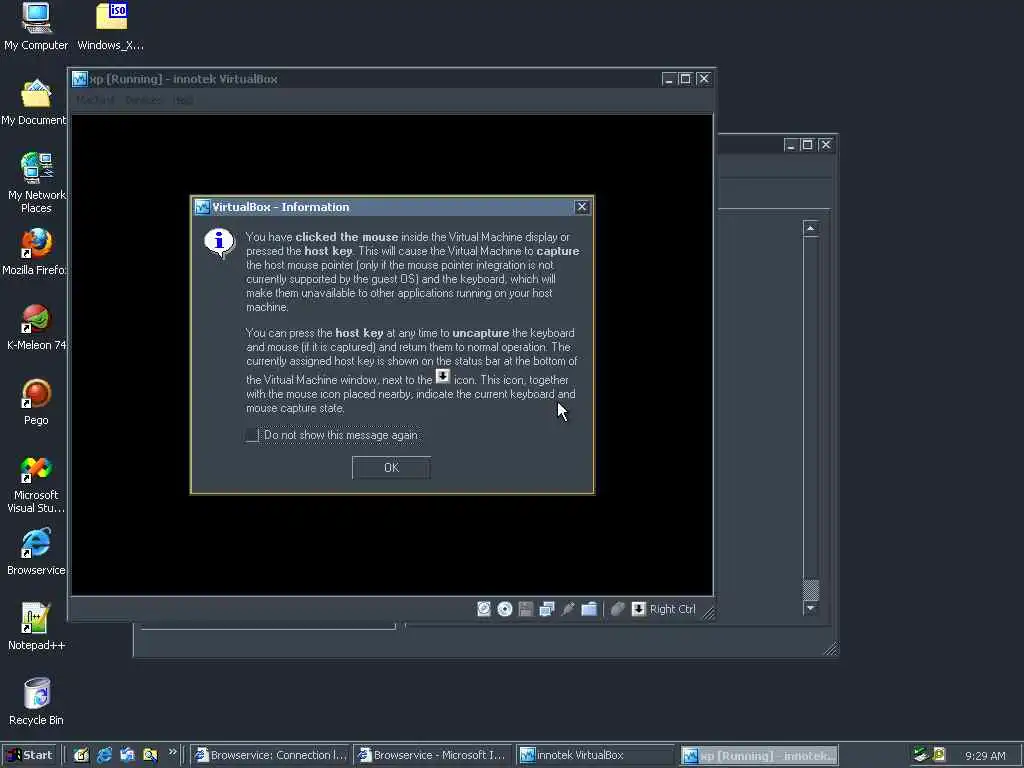Image resolution: width=1024 pixels, height=768 pixels.
Task: Select the Pego desktop shortcut
Action: pos(36,402)
